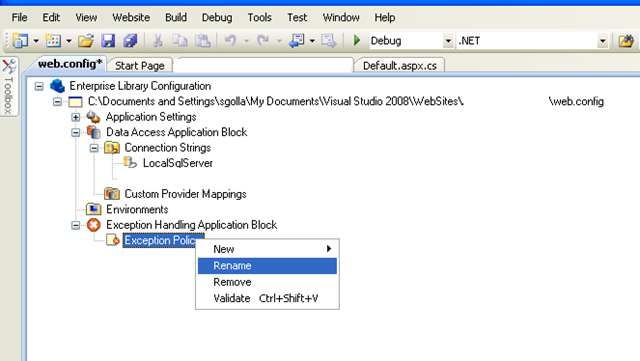Click the red Exception Handling block icon
The image size is (640, 361).
(x=93, y=225)
